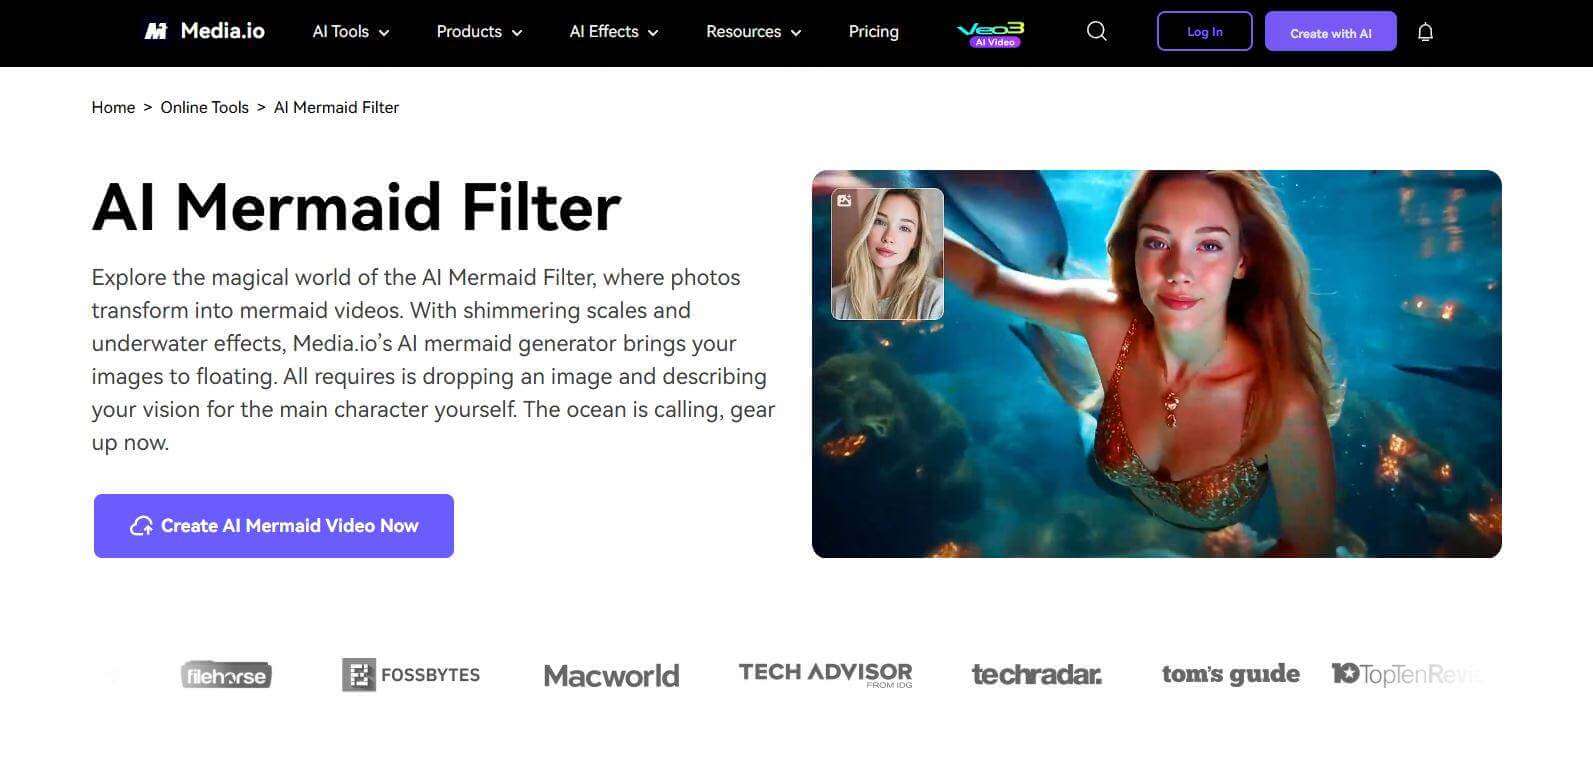The width and height of the screenshot is (1593, 775).
Task: Go to the Pricing page
Action: tap(874, 32)
